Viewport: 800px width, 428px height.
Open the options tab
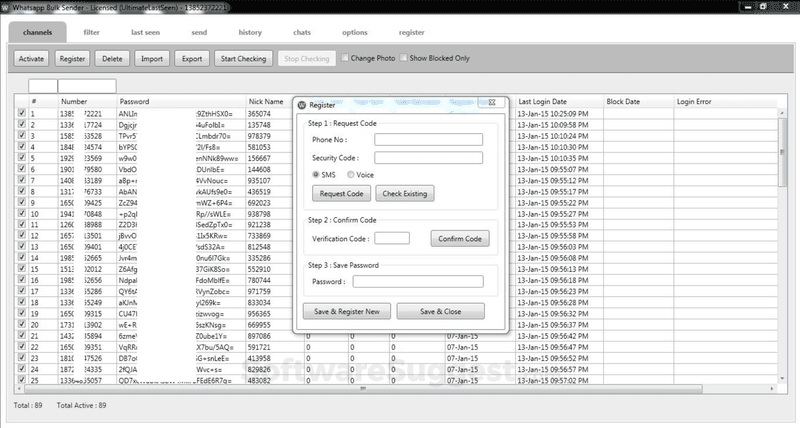354,33
